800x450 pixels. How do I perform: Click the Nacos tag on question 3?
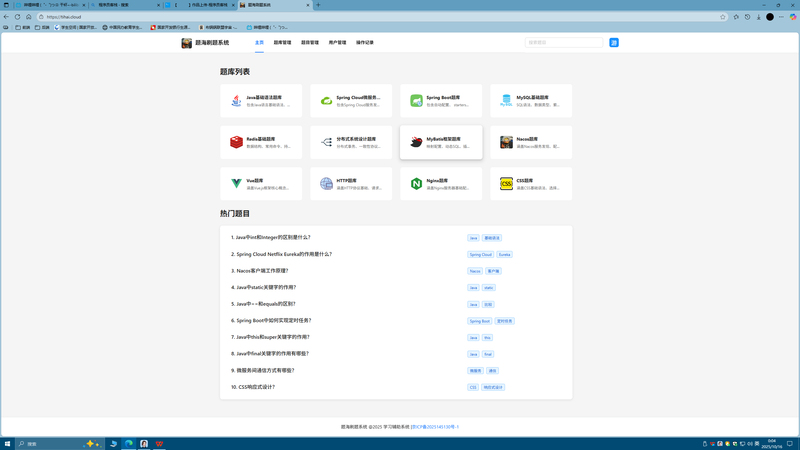click(474, 271)
